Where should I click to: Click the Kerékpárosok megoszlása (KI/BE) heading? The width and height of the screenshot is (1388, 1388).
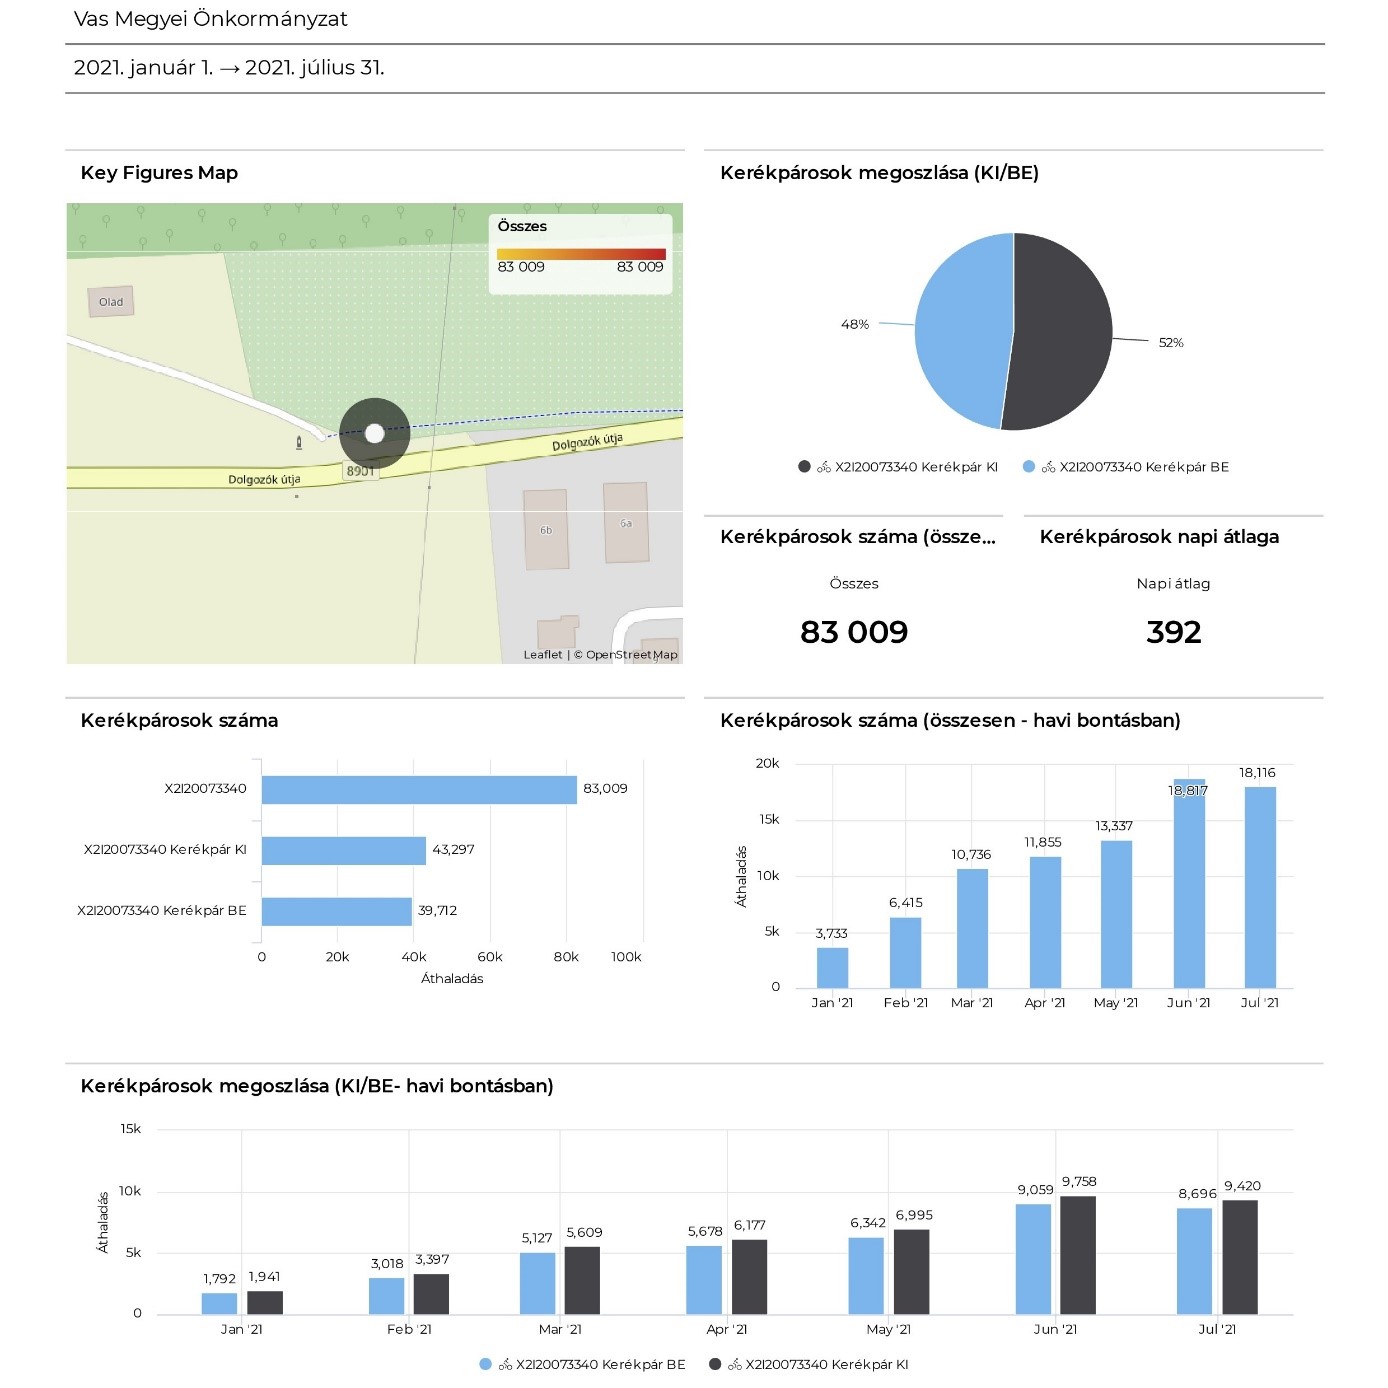[x=879, y=173]
